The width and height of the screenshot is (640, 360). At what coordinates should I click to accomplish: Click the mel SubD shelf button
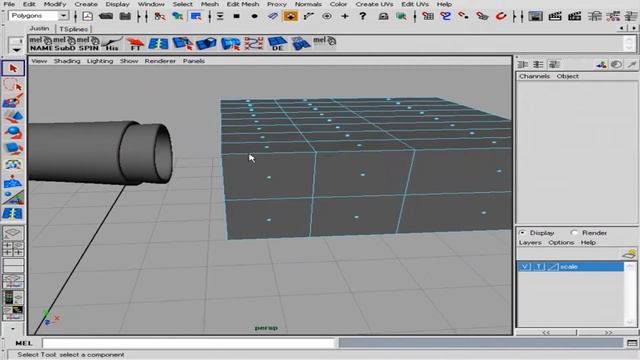64,44
